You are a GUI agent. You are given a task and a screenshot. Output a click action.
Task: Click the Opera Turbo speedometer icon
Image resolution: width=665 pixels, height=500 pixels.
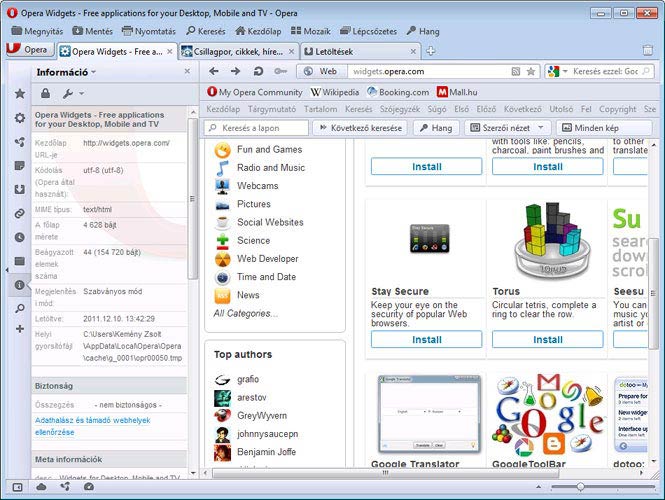coord(89,487)
